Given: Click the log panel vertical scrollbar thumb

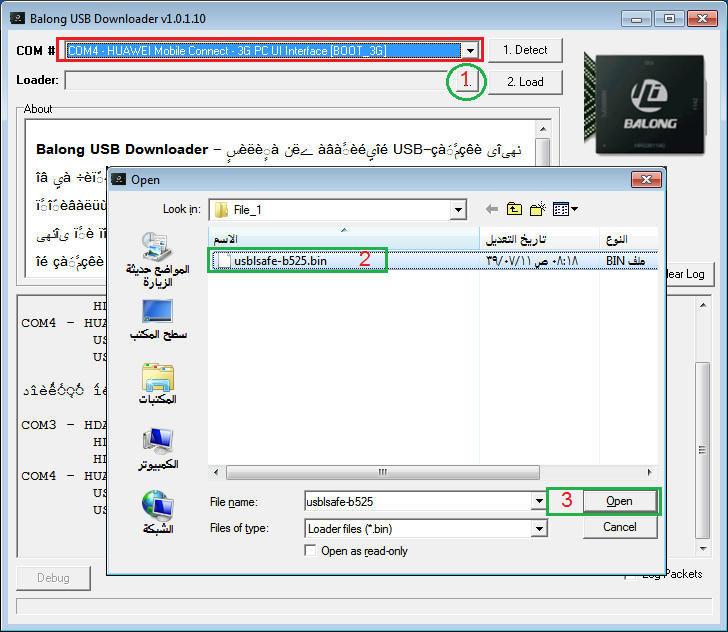Looking at the screenshot, I should pyautogui.click(x=702, y=450).
